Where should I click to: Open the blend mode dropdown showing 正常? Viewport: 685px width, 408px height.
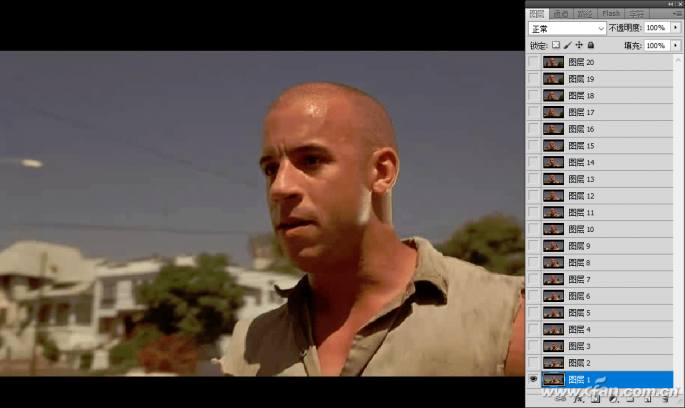point(567,28)
